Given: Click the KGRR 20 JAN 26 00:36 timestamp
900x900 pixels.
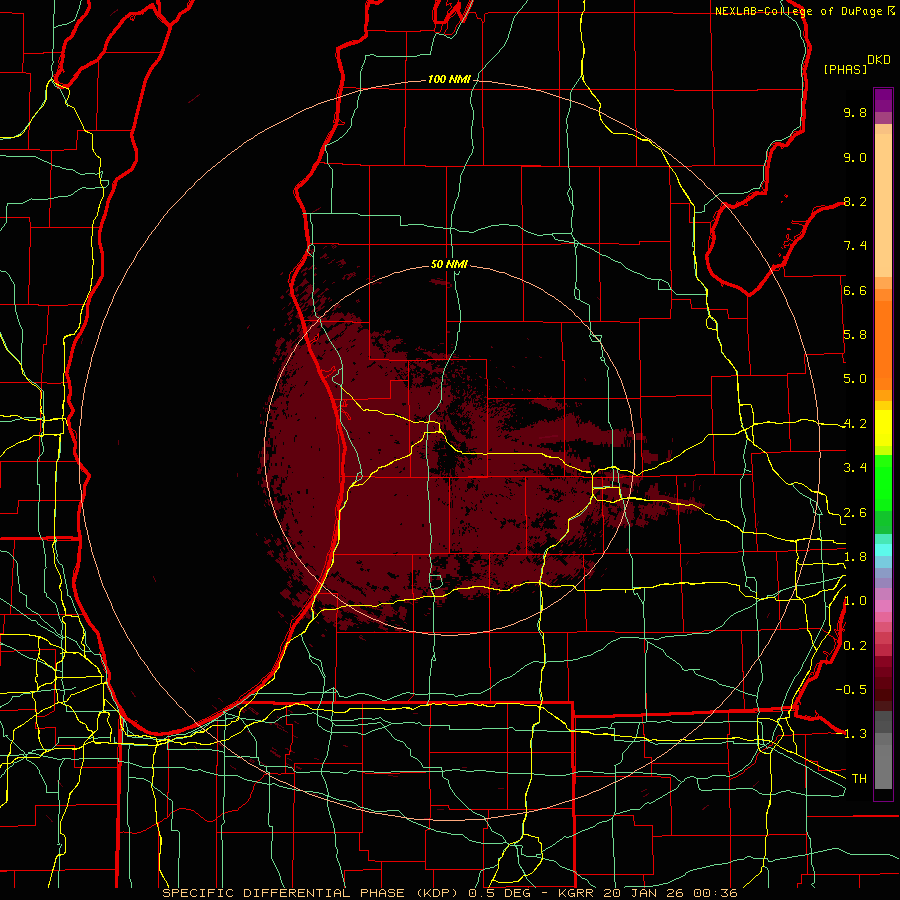Looking at the screenshot, I should click(648, 893).
